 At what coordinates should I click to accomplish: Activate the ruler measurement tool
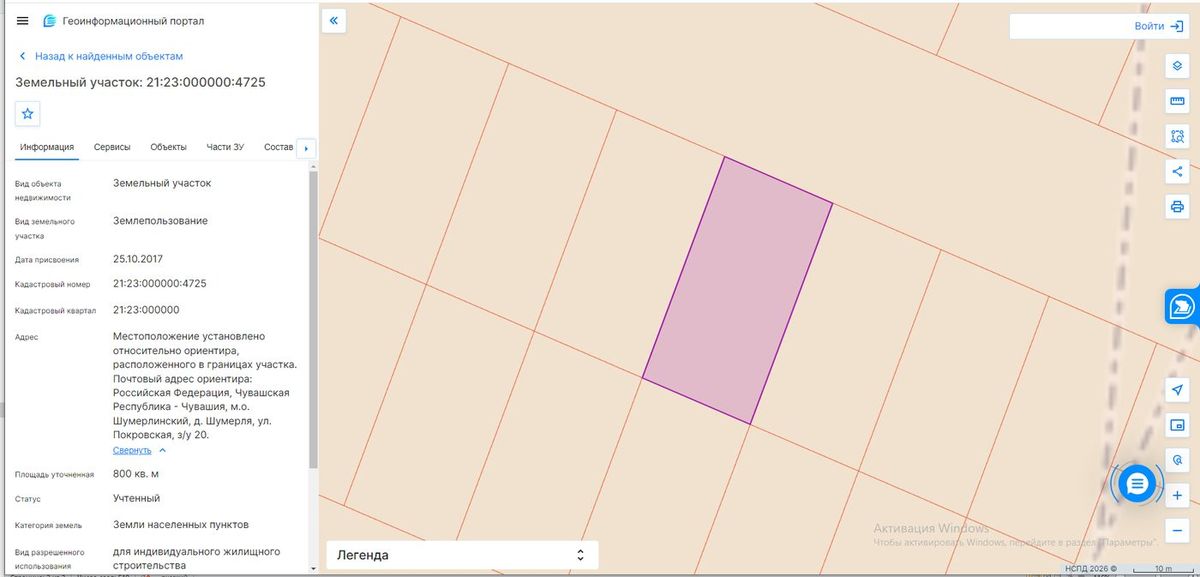click(x=1177, y=101)
